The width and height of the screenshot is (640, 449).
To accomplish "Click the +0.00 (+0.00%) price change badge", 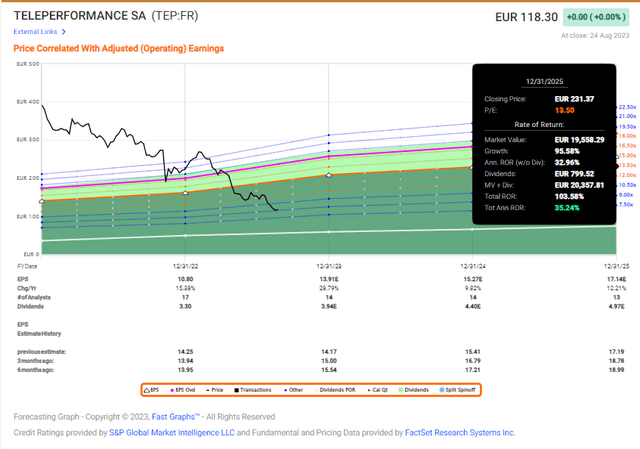I will (596, 17).
